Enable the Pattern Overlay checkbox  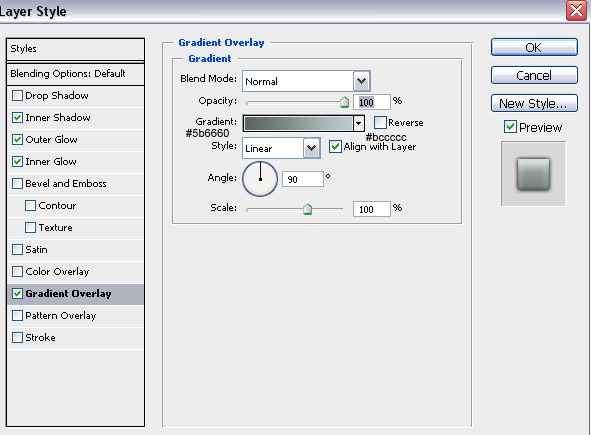click(17, 316)
